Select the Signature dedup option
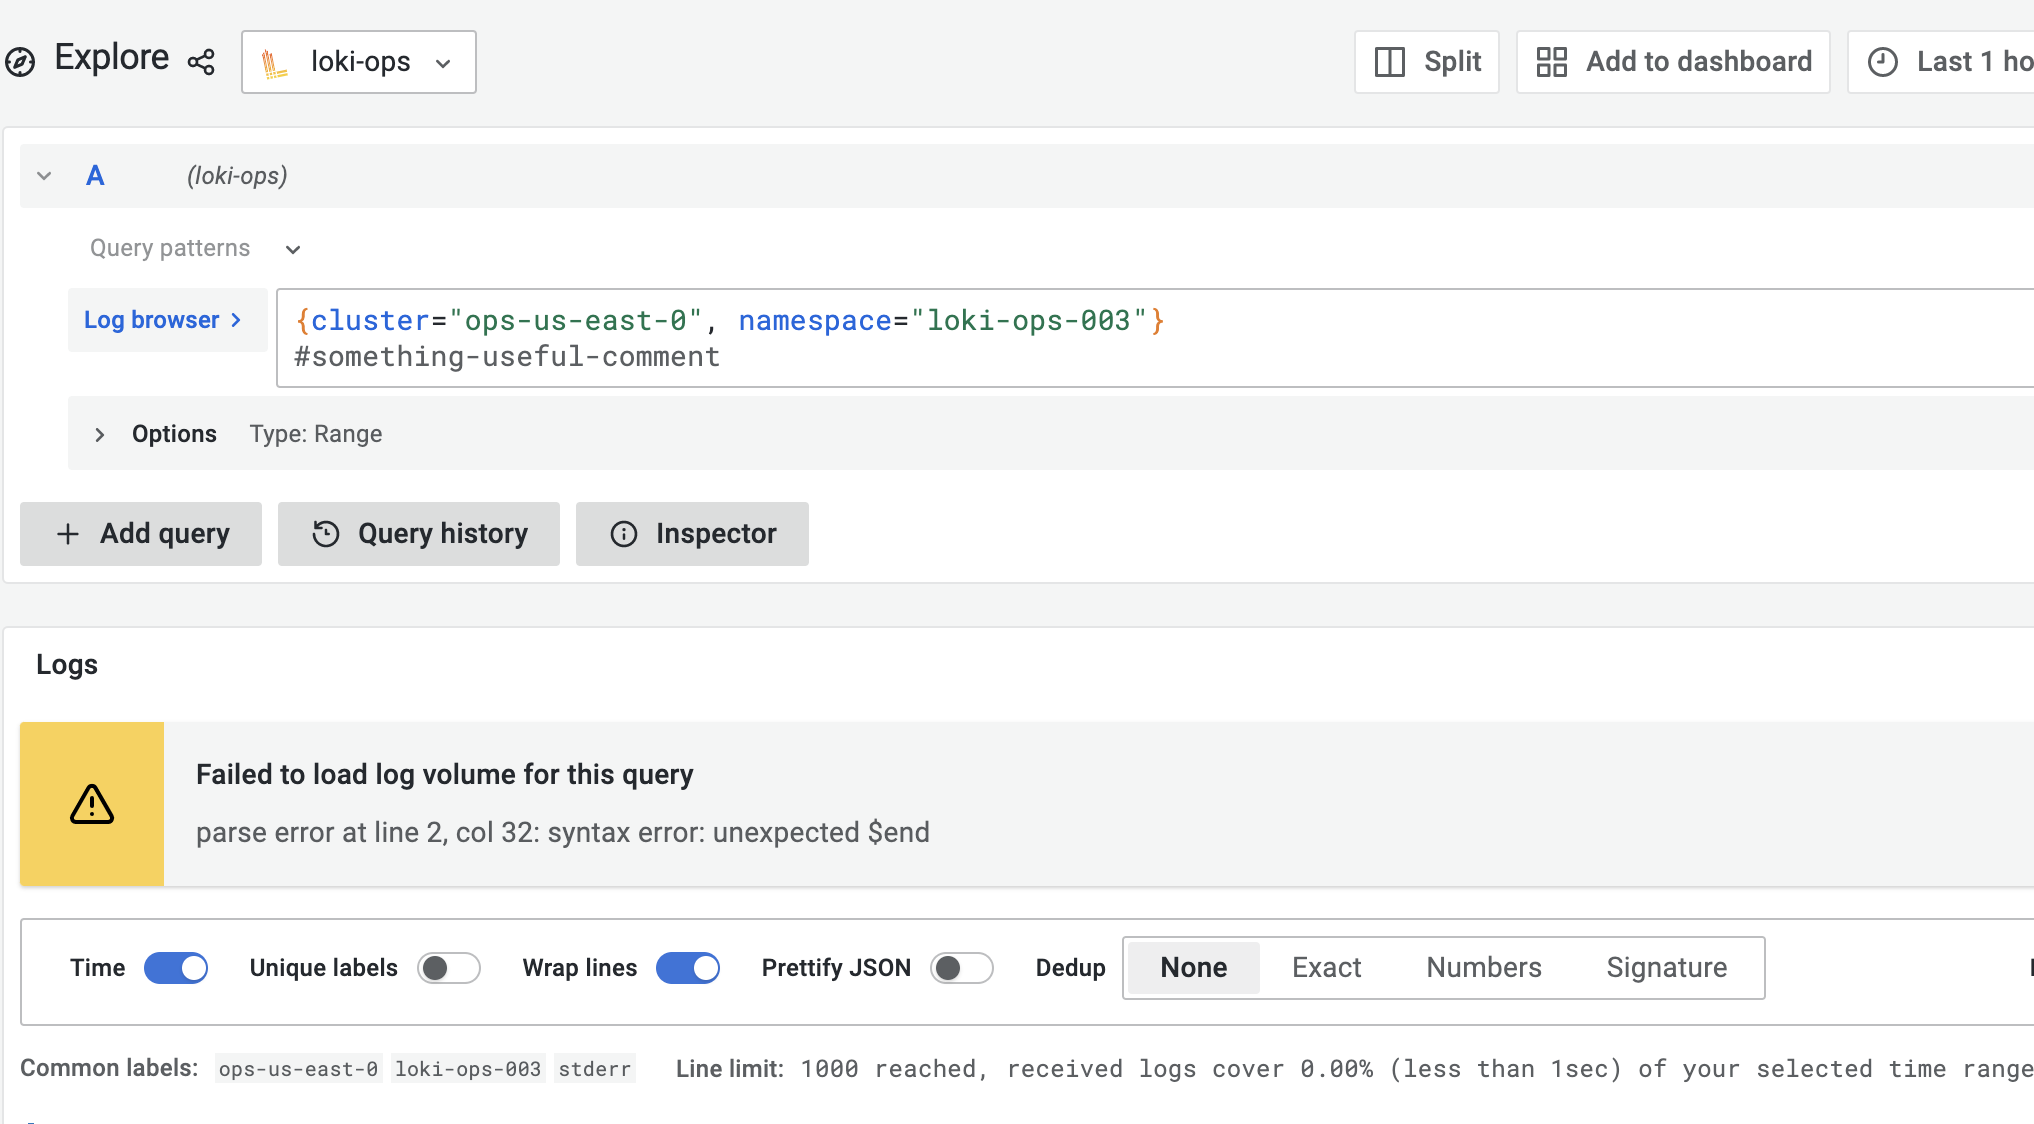 [x=1666, y=967]
